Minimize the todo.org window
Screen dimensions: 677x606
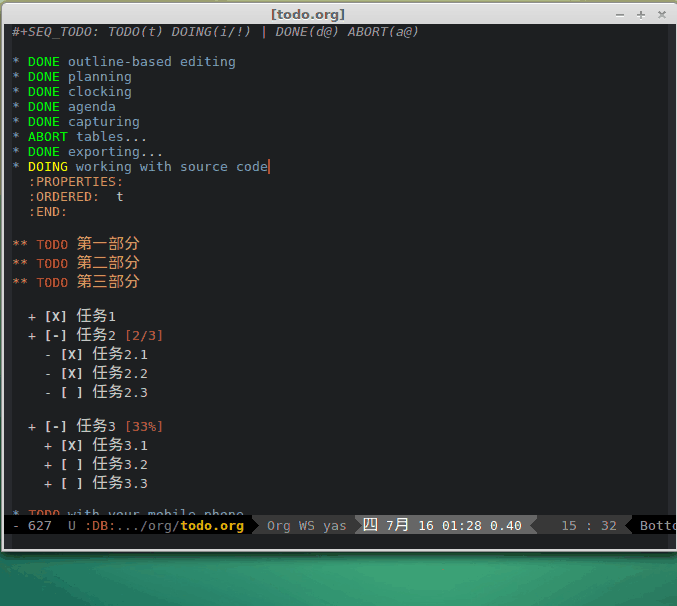[x=620, y=15]
